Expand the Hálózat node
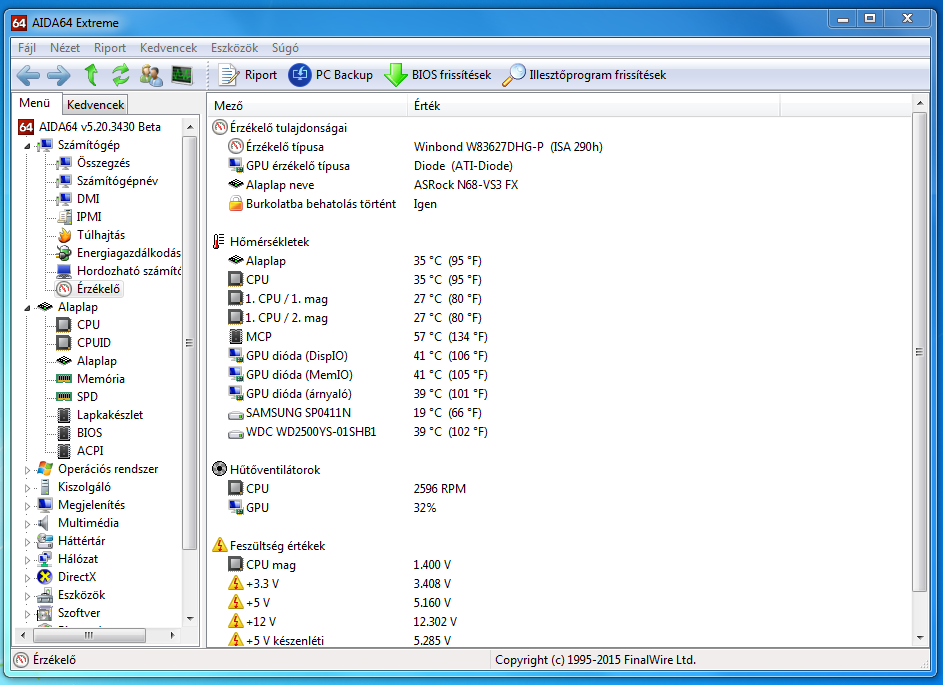Image resolution: width=943 pixels, height=685 pixels. click(27, 560)
